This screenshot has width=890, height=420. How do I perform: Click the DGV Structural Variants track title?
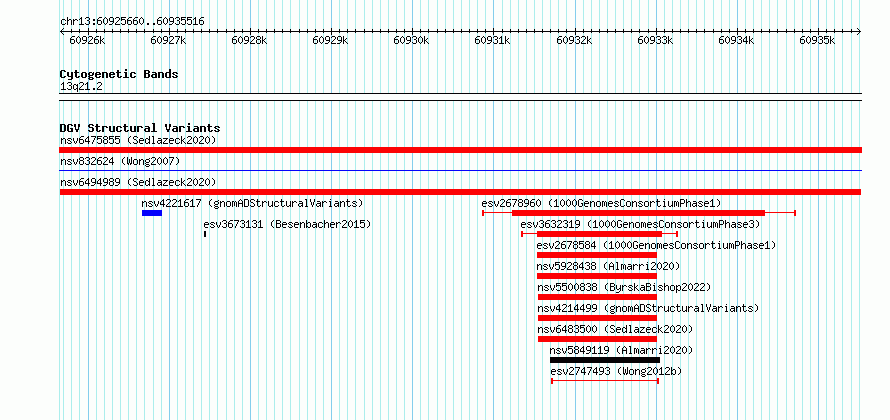click(140, 128)
